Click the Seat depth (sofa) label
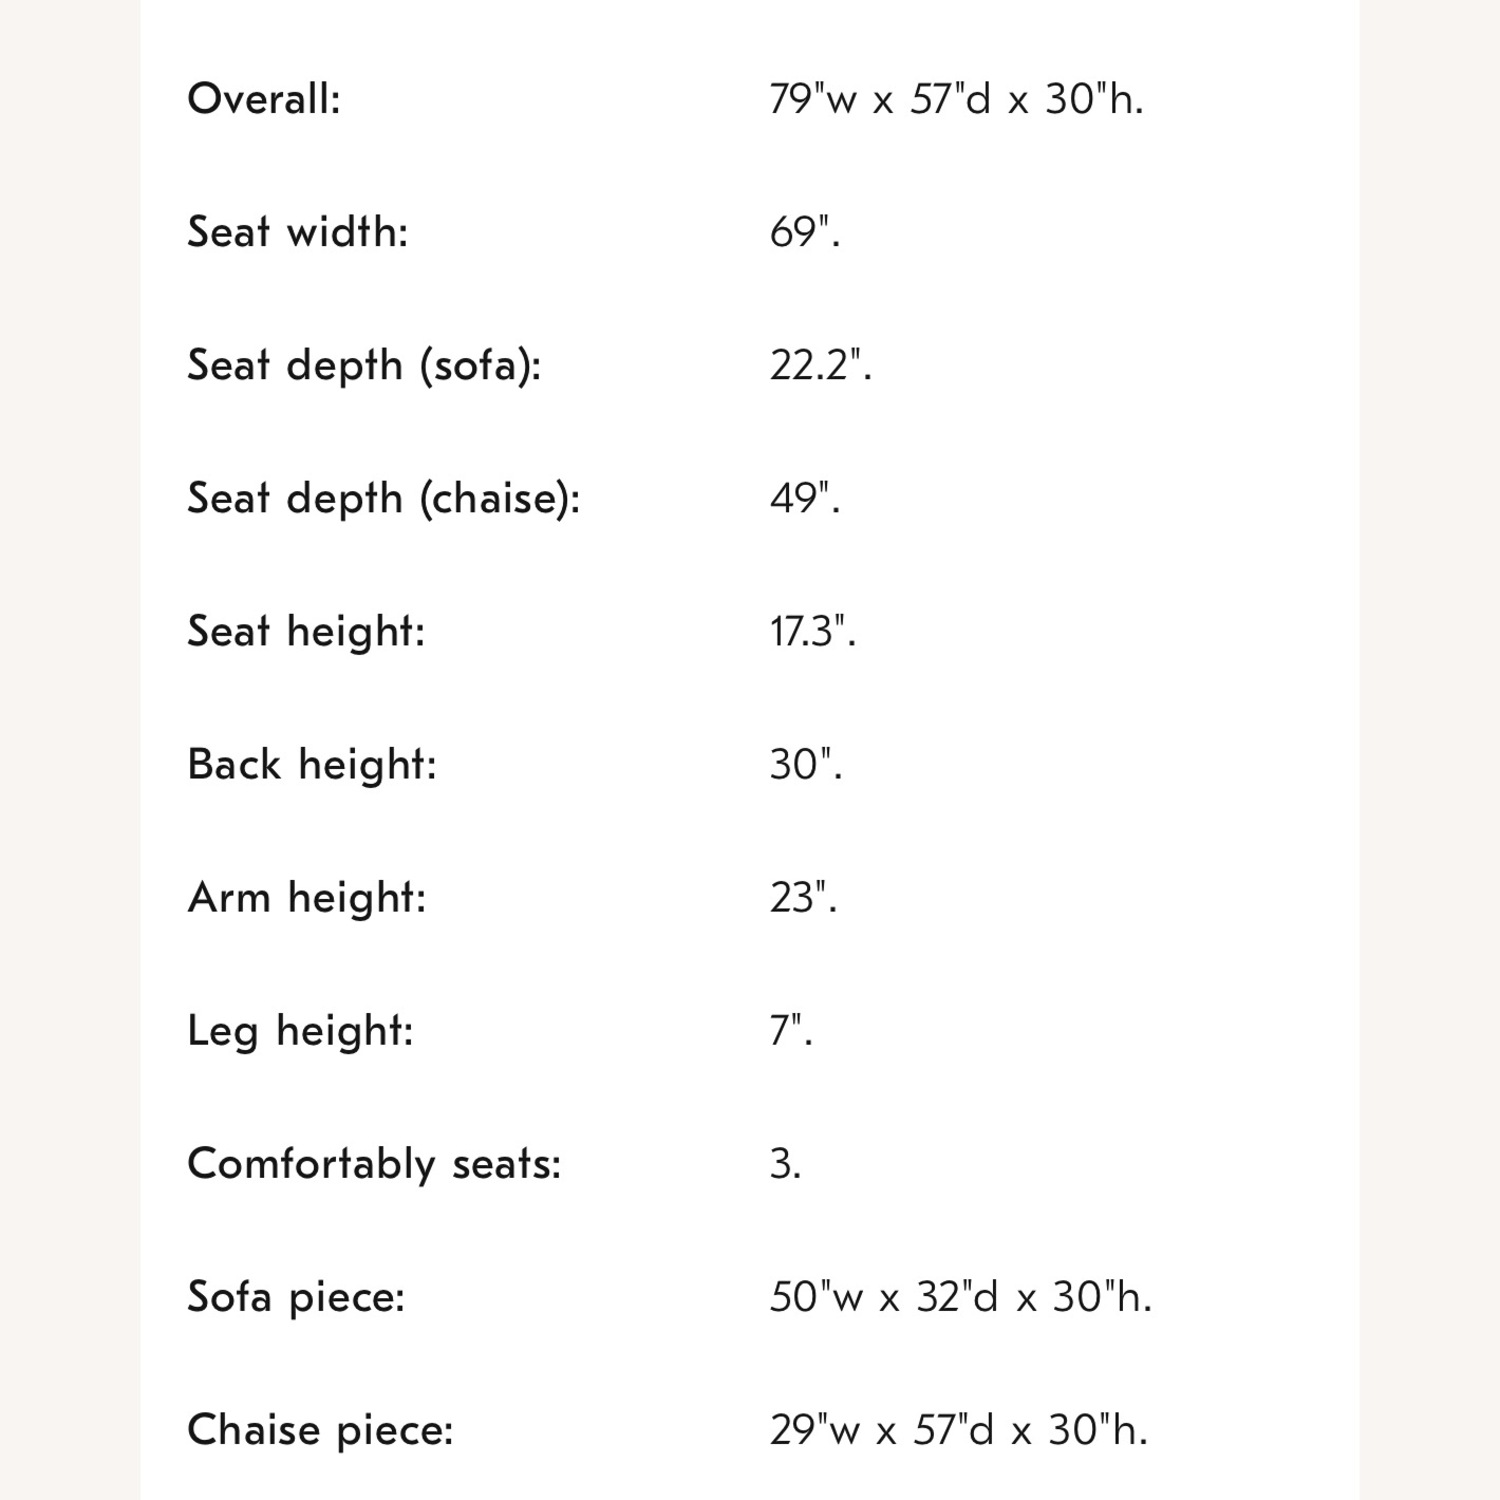Viewport: 1500px width, 1500px height. tap(364, 365)
